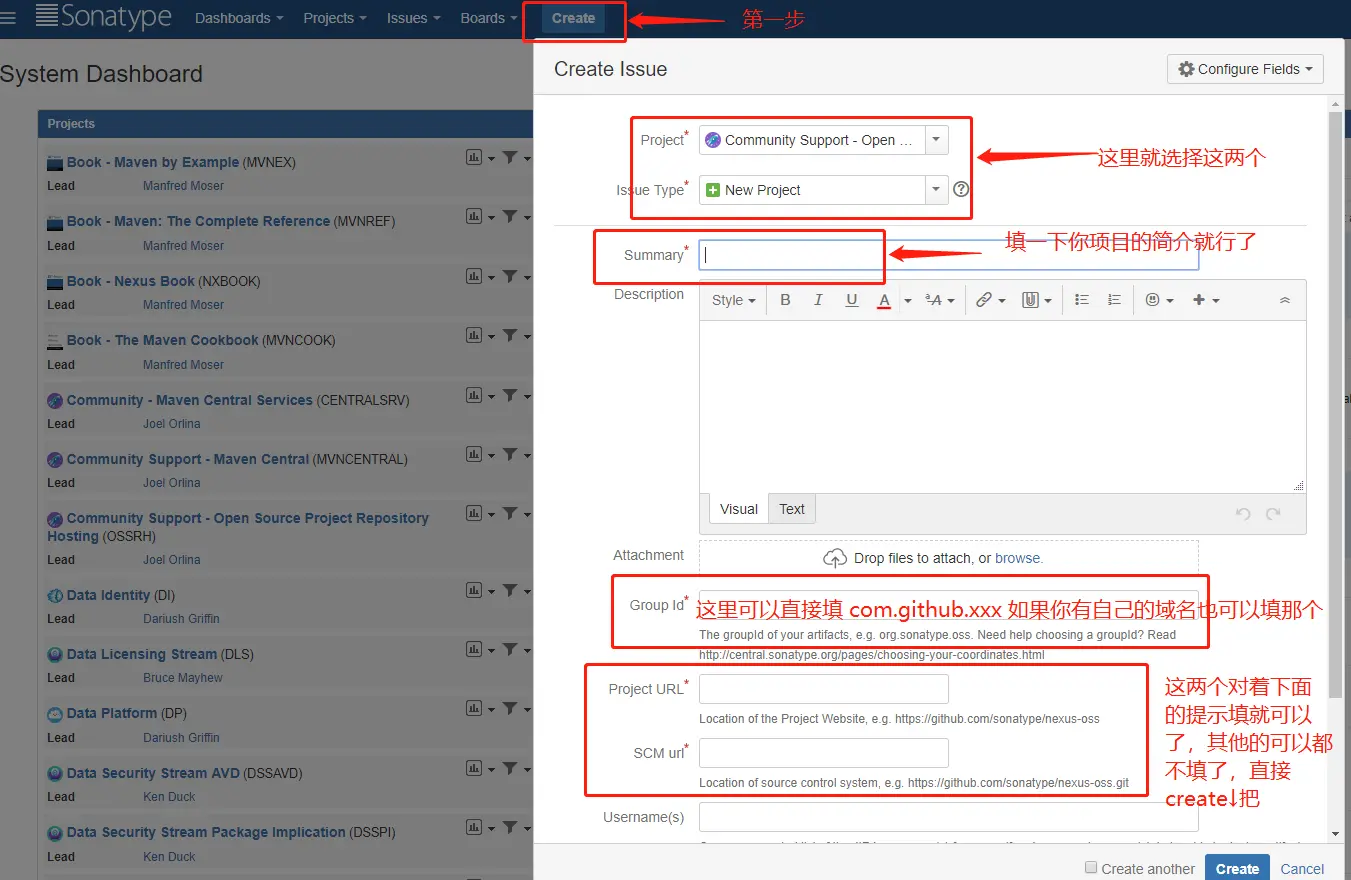Open the emoticon picker
1351x880 pixels.
[1159, 300]
